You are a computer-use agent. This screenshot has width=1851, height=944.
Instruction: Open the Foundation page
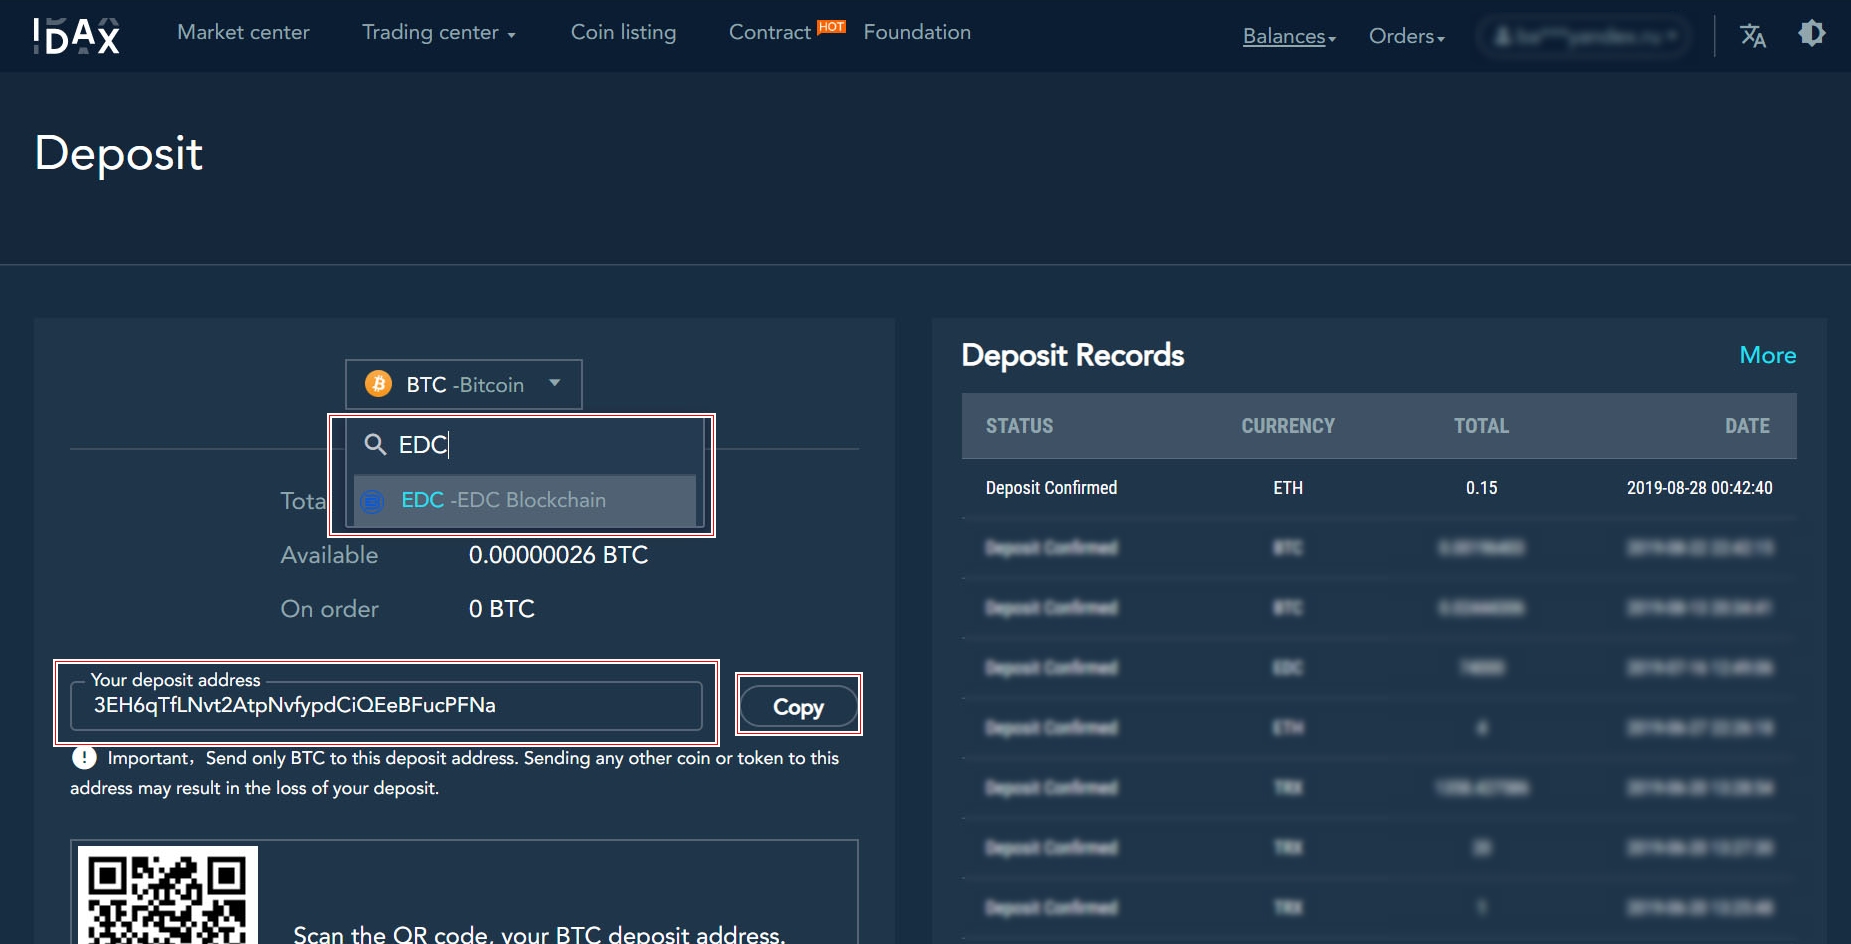[x=917, y=32]
